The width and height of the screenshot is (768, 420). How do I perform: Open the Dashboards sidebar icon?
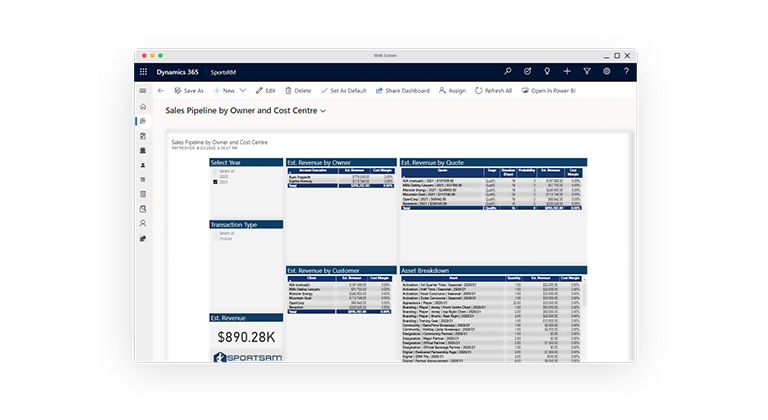click(143, 121)
